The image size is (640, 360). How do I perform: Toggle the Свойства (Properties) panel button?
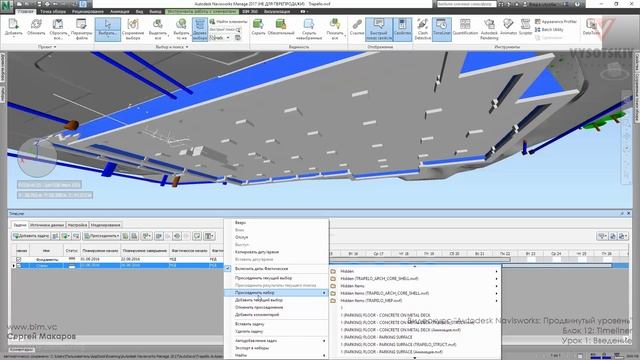point(402,29)
